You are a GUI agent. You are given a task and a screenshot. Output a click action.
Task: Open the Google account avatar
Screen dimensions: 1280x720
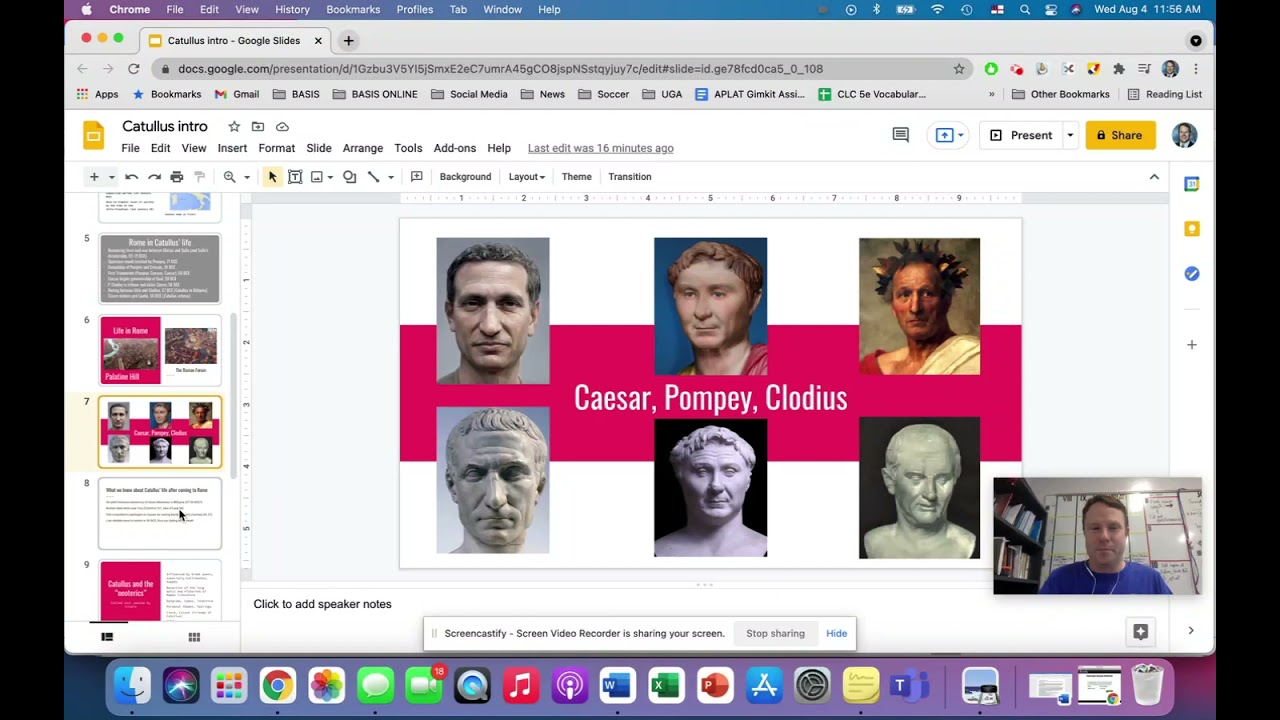point(1184,135)
